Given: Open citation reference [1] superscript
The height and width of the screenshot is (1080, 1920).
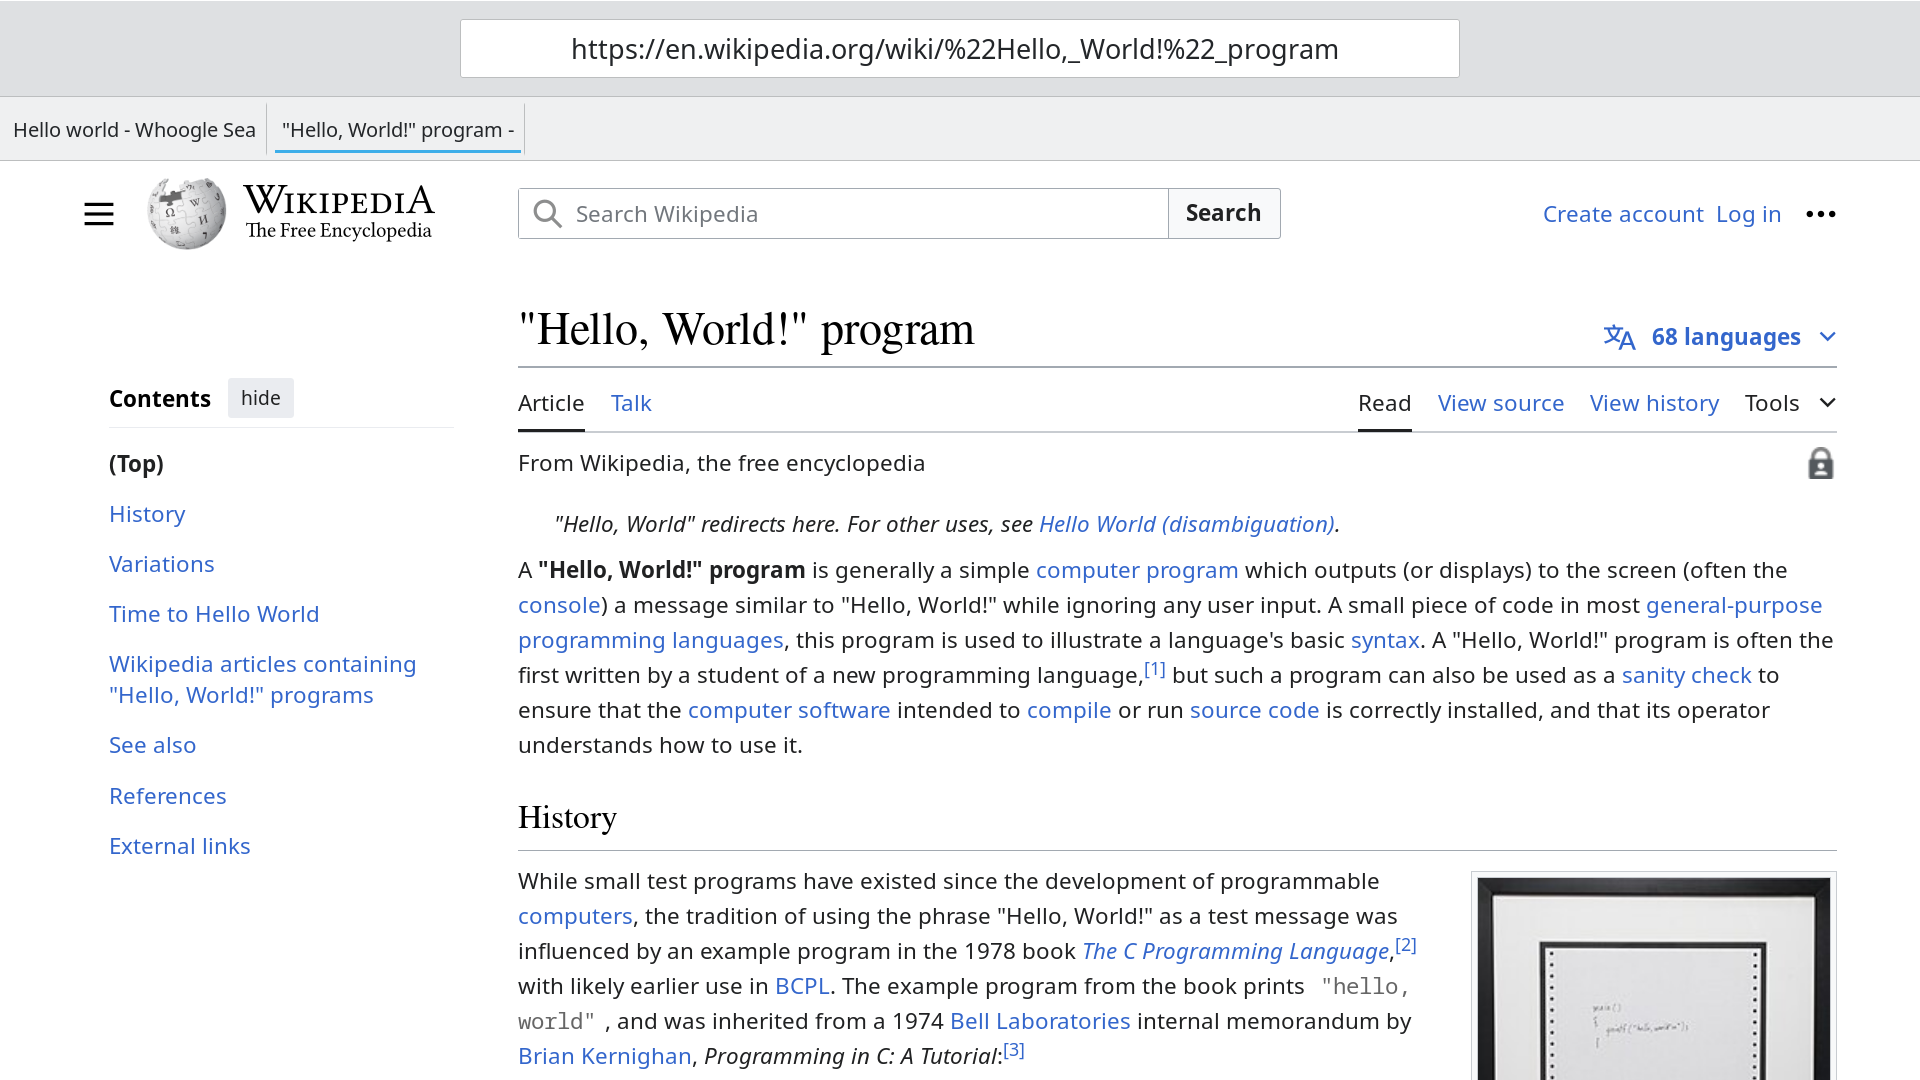Looking at the screenshot, I should [1154, 669].
